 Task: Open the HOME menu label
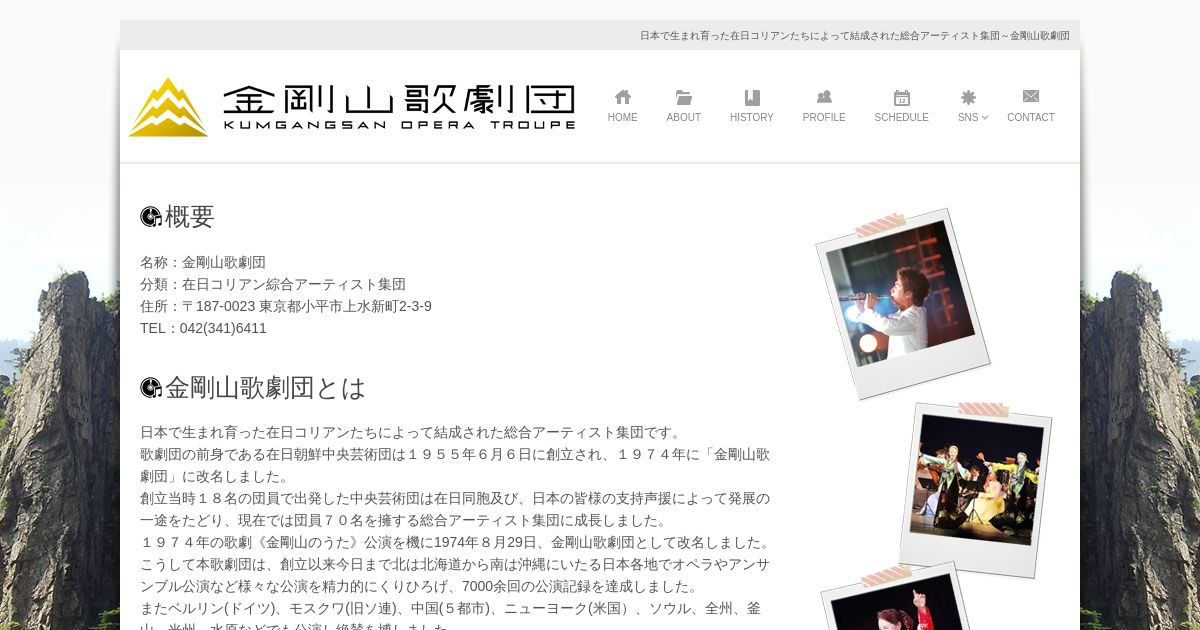click(x=622, y=118)
